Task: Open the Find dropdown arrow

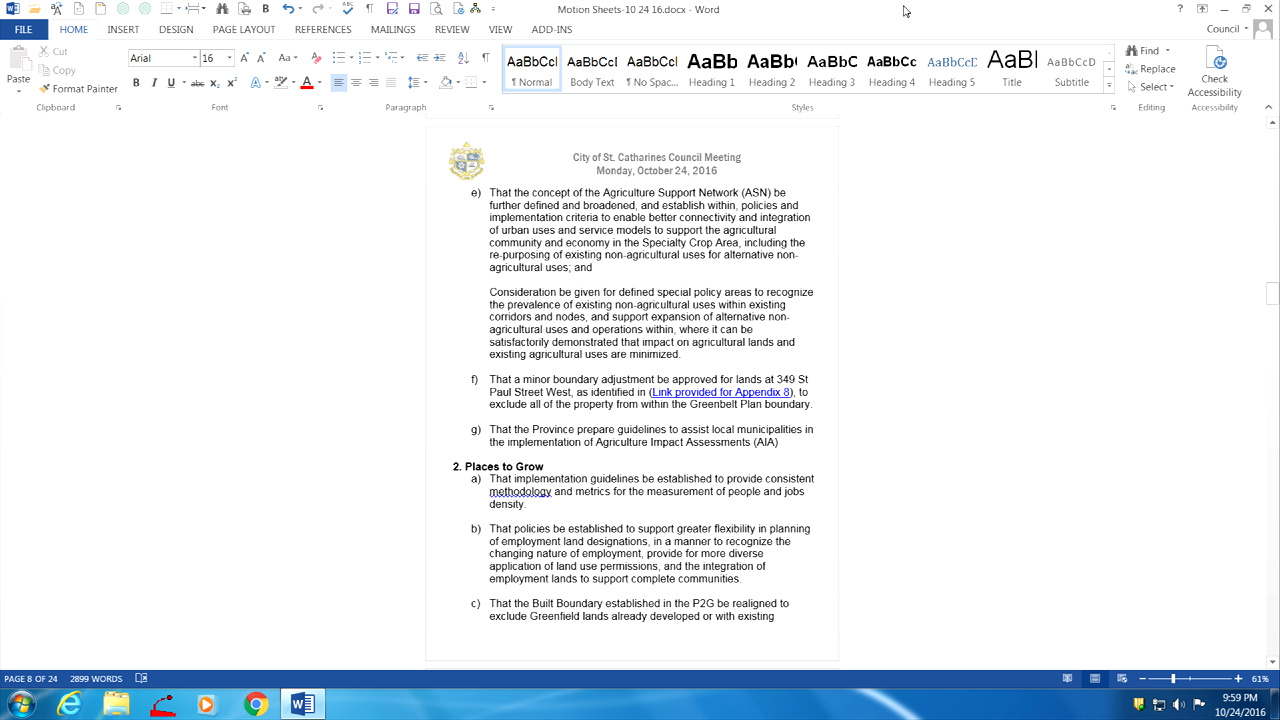Action: (x=1167, y=51)
